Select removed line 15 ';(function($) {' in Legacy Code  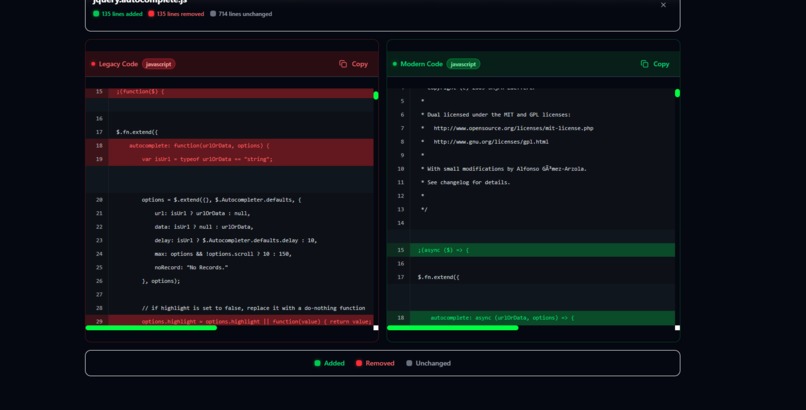click(x=229, y=92)
